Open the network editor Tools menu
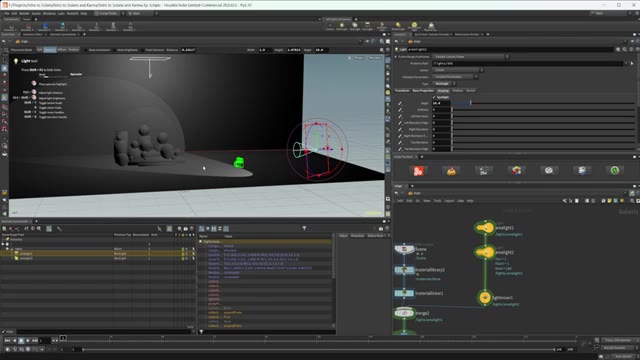Screen dimensions: 640x360 point(438,201)
